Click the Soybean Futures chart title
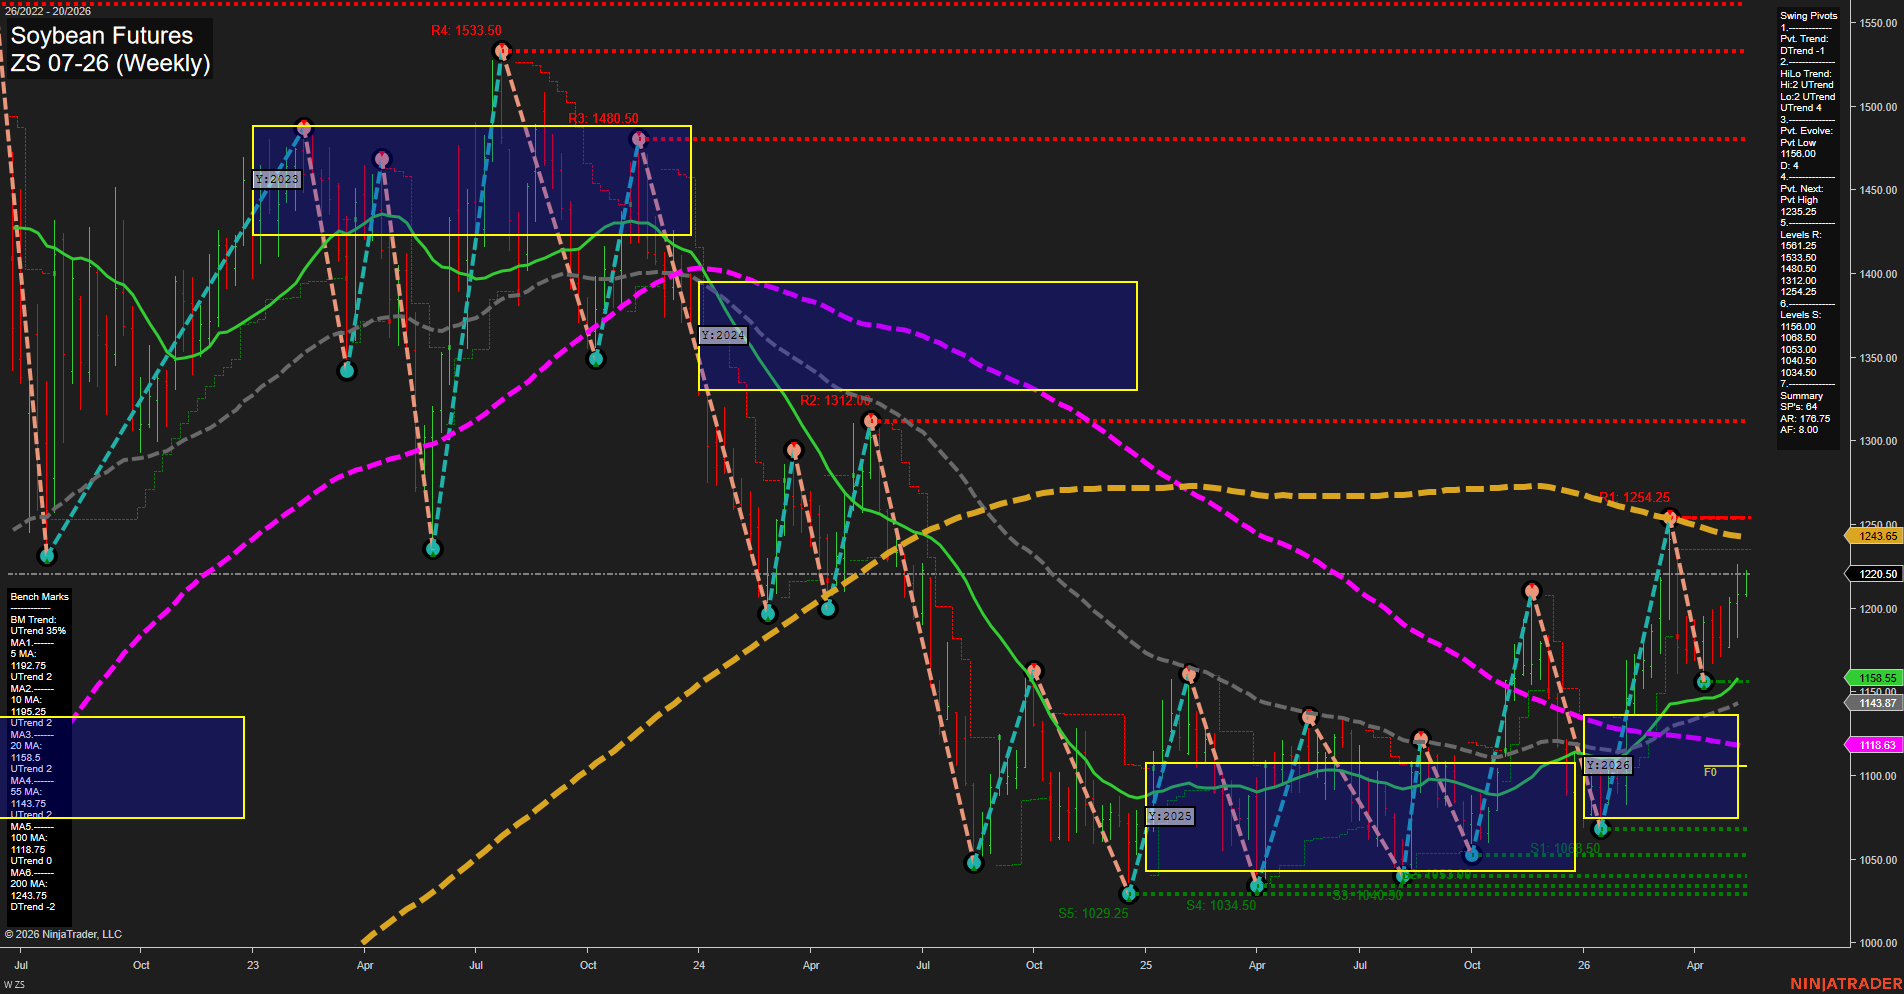The image size is (1904, 994). pos(101,36)
